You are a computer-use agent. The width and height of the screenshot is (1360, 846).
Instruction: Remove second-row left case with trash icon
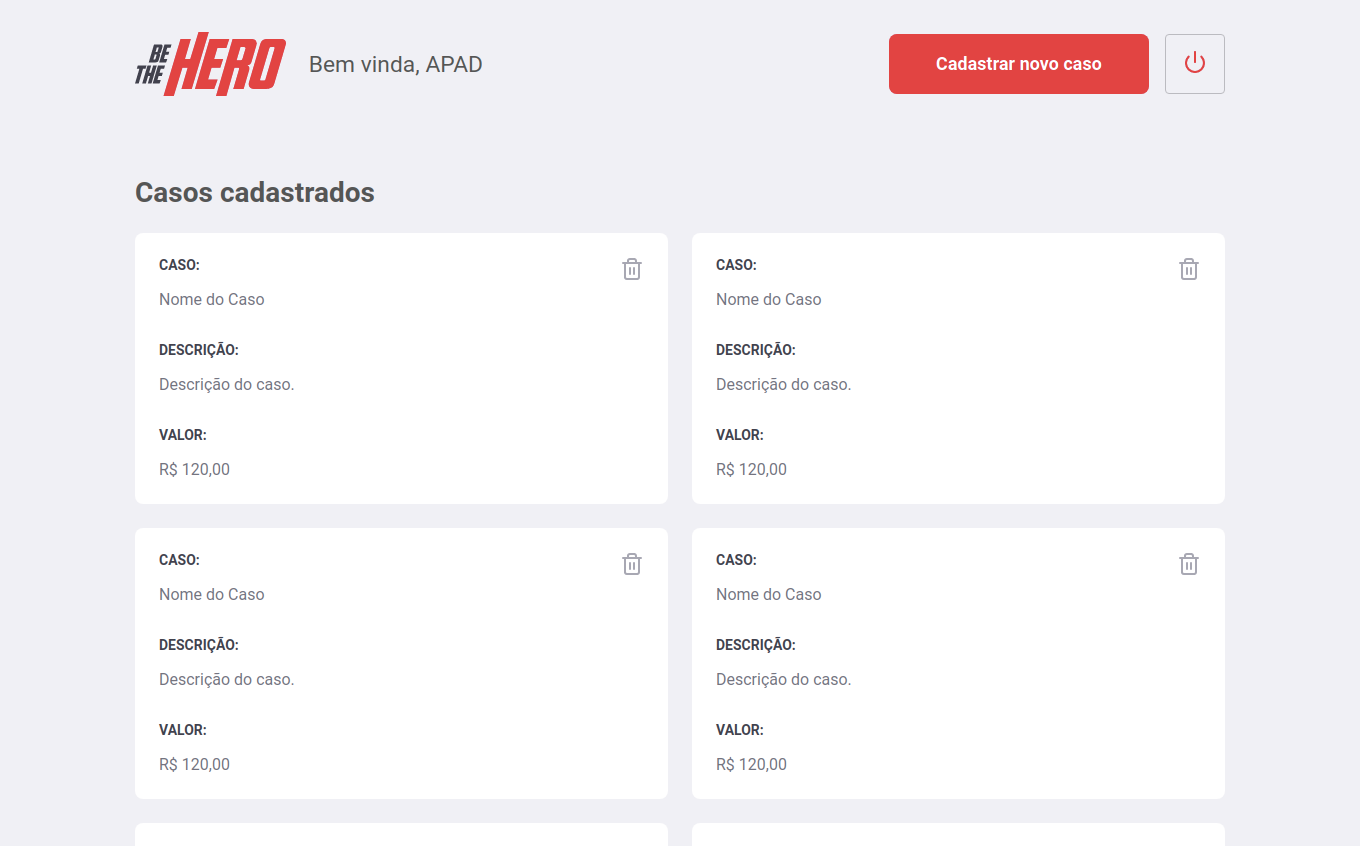(x=632, y=564)
